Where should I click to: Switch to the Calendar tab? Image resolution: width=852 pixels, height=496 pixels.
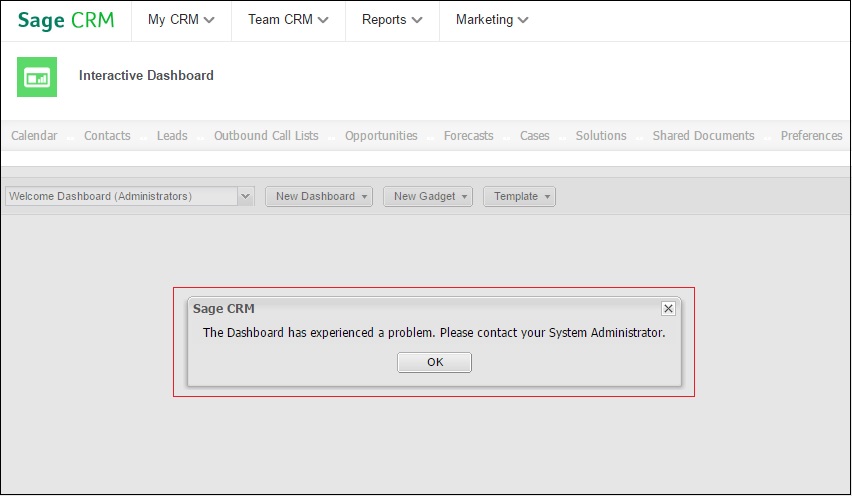pyautogui.click(x=34, y=135)
